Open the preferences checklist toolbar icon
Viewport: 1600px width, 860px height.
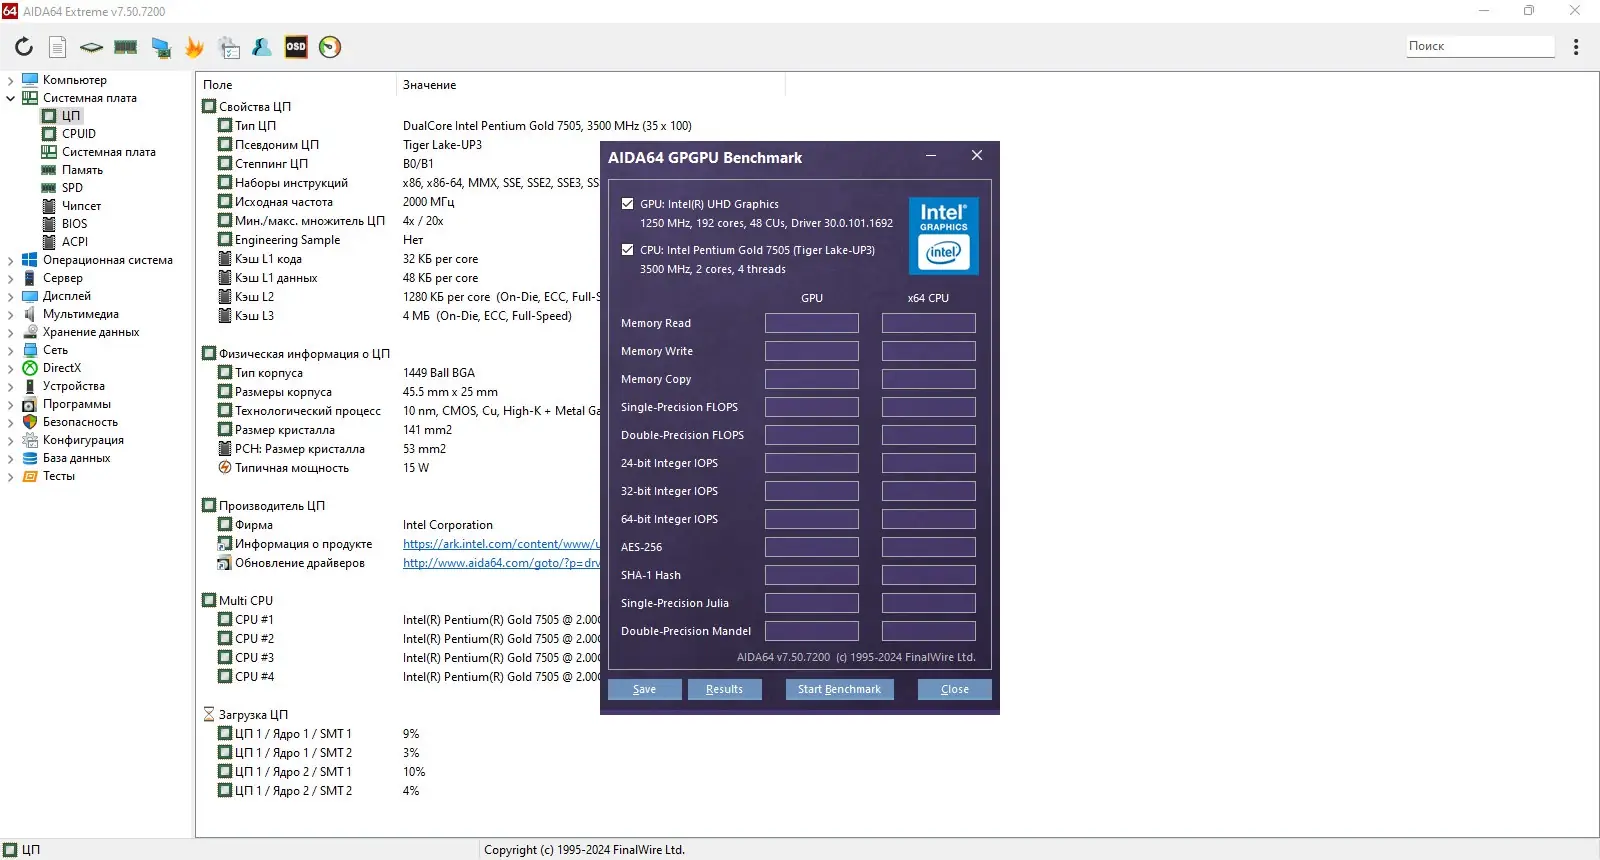230,47
